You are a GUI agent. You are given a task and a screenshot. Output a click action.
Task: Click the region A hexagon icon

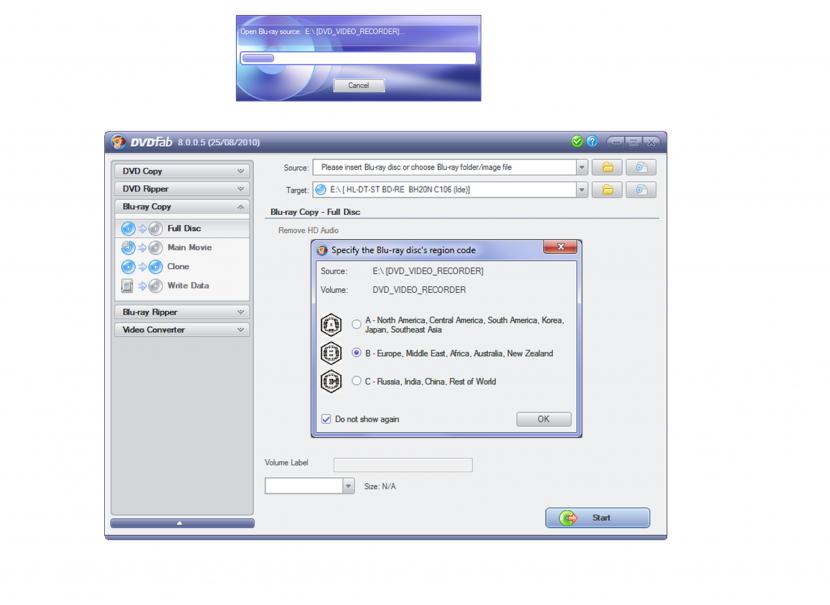coord(331,324)
